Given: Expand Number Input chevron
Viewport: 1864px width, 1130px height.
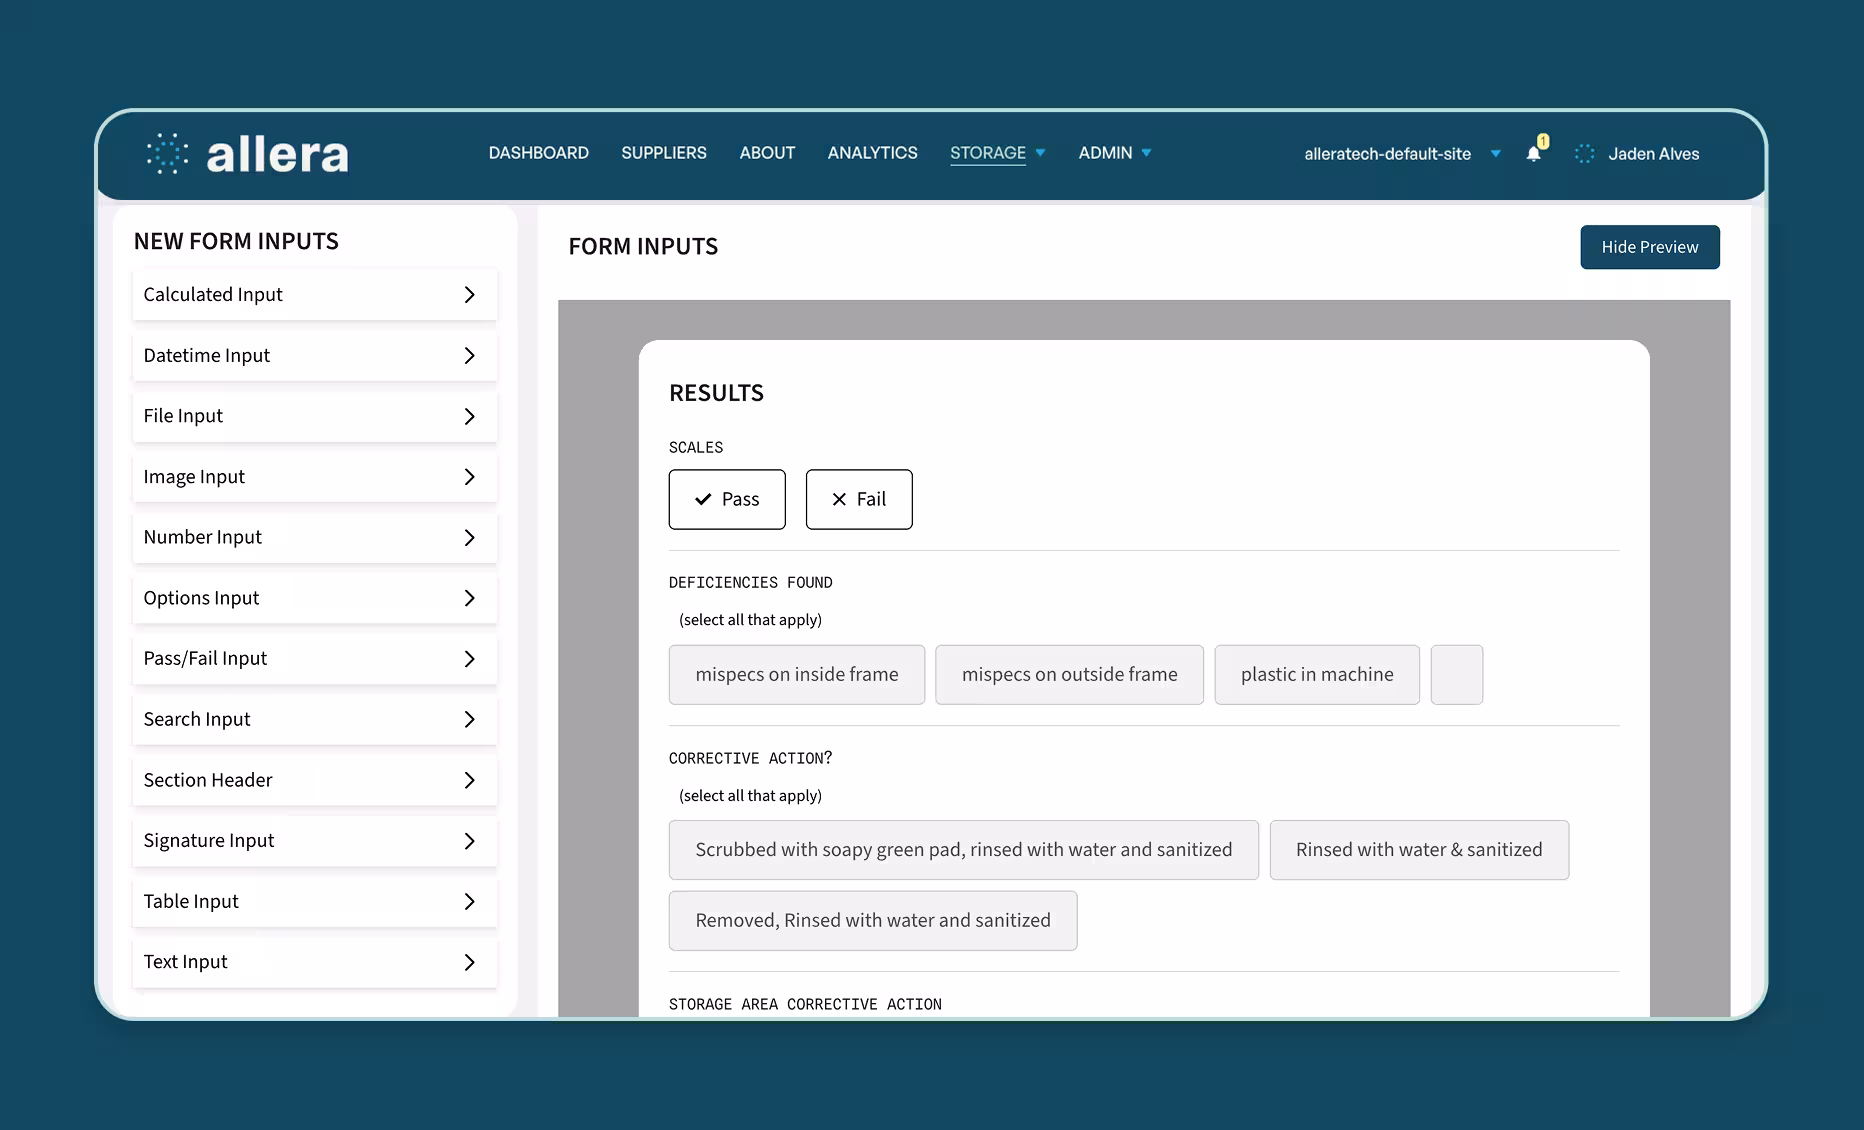Looking at the screenshot, I should coord(469,538).
